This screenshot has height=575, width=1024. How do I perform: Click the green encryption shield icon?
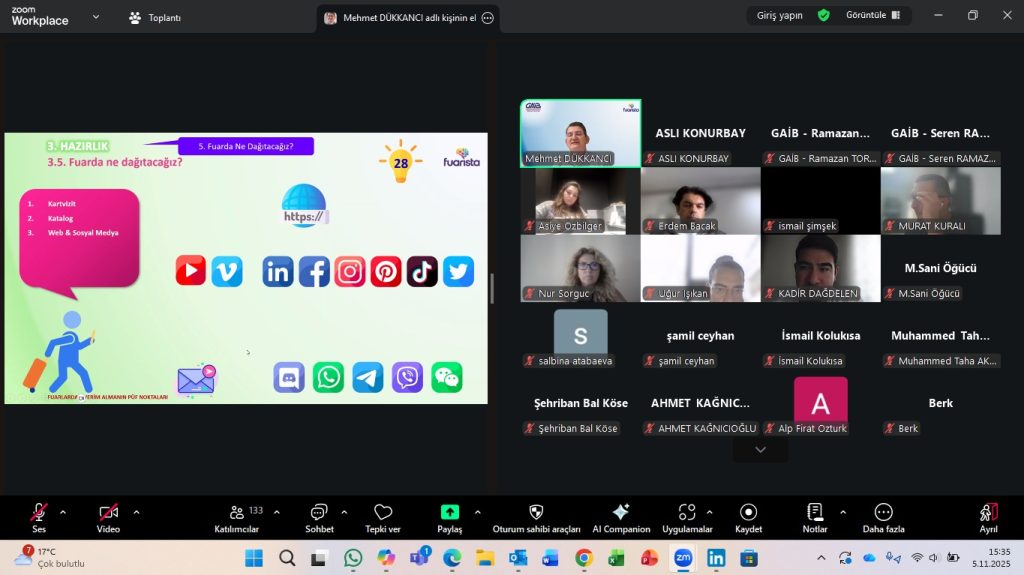click(823, 15)
